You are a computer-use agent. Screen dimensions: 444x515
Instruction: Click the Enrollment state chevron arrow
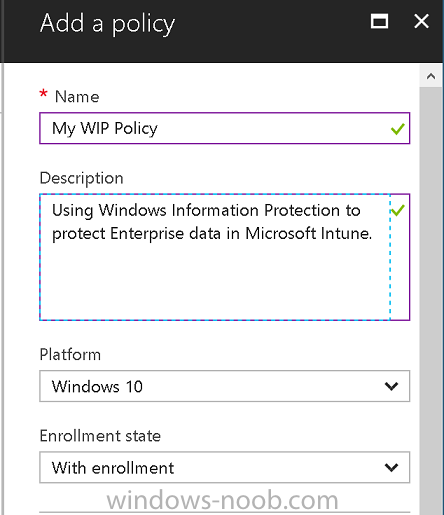[x=391, y=467]
